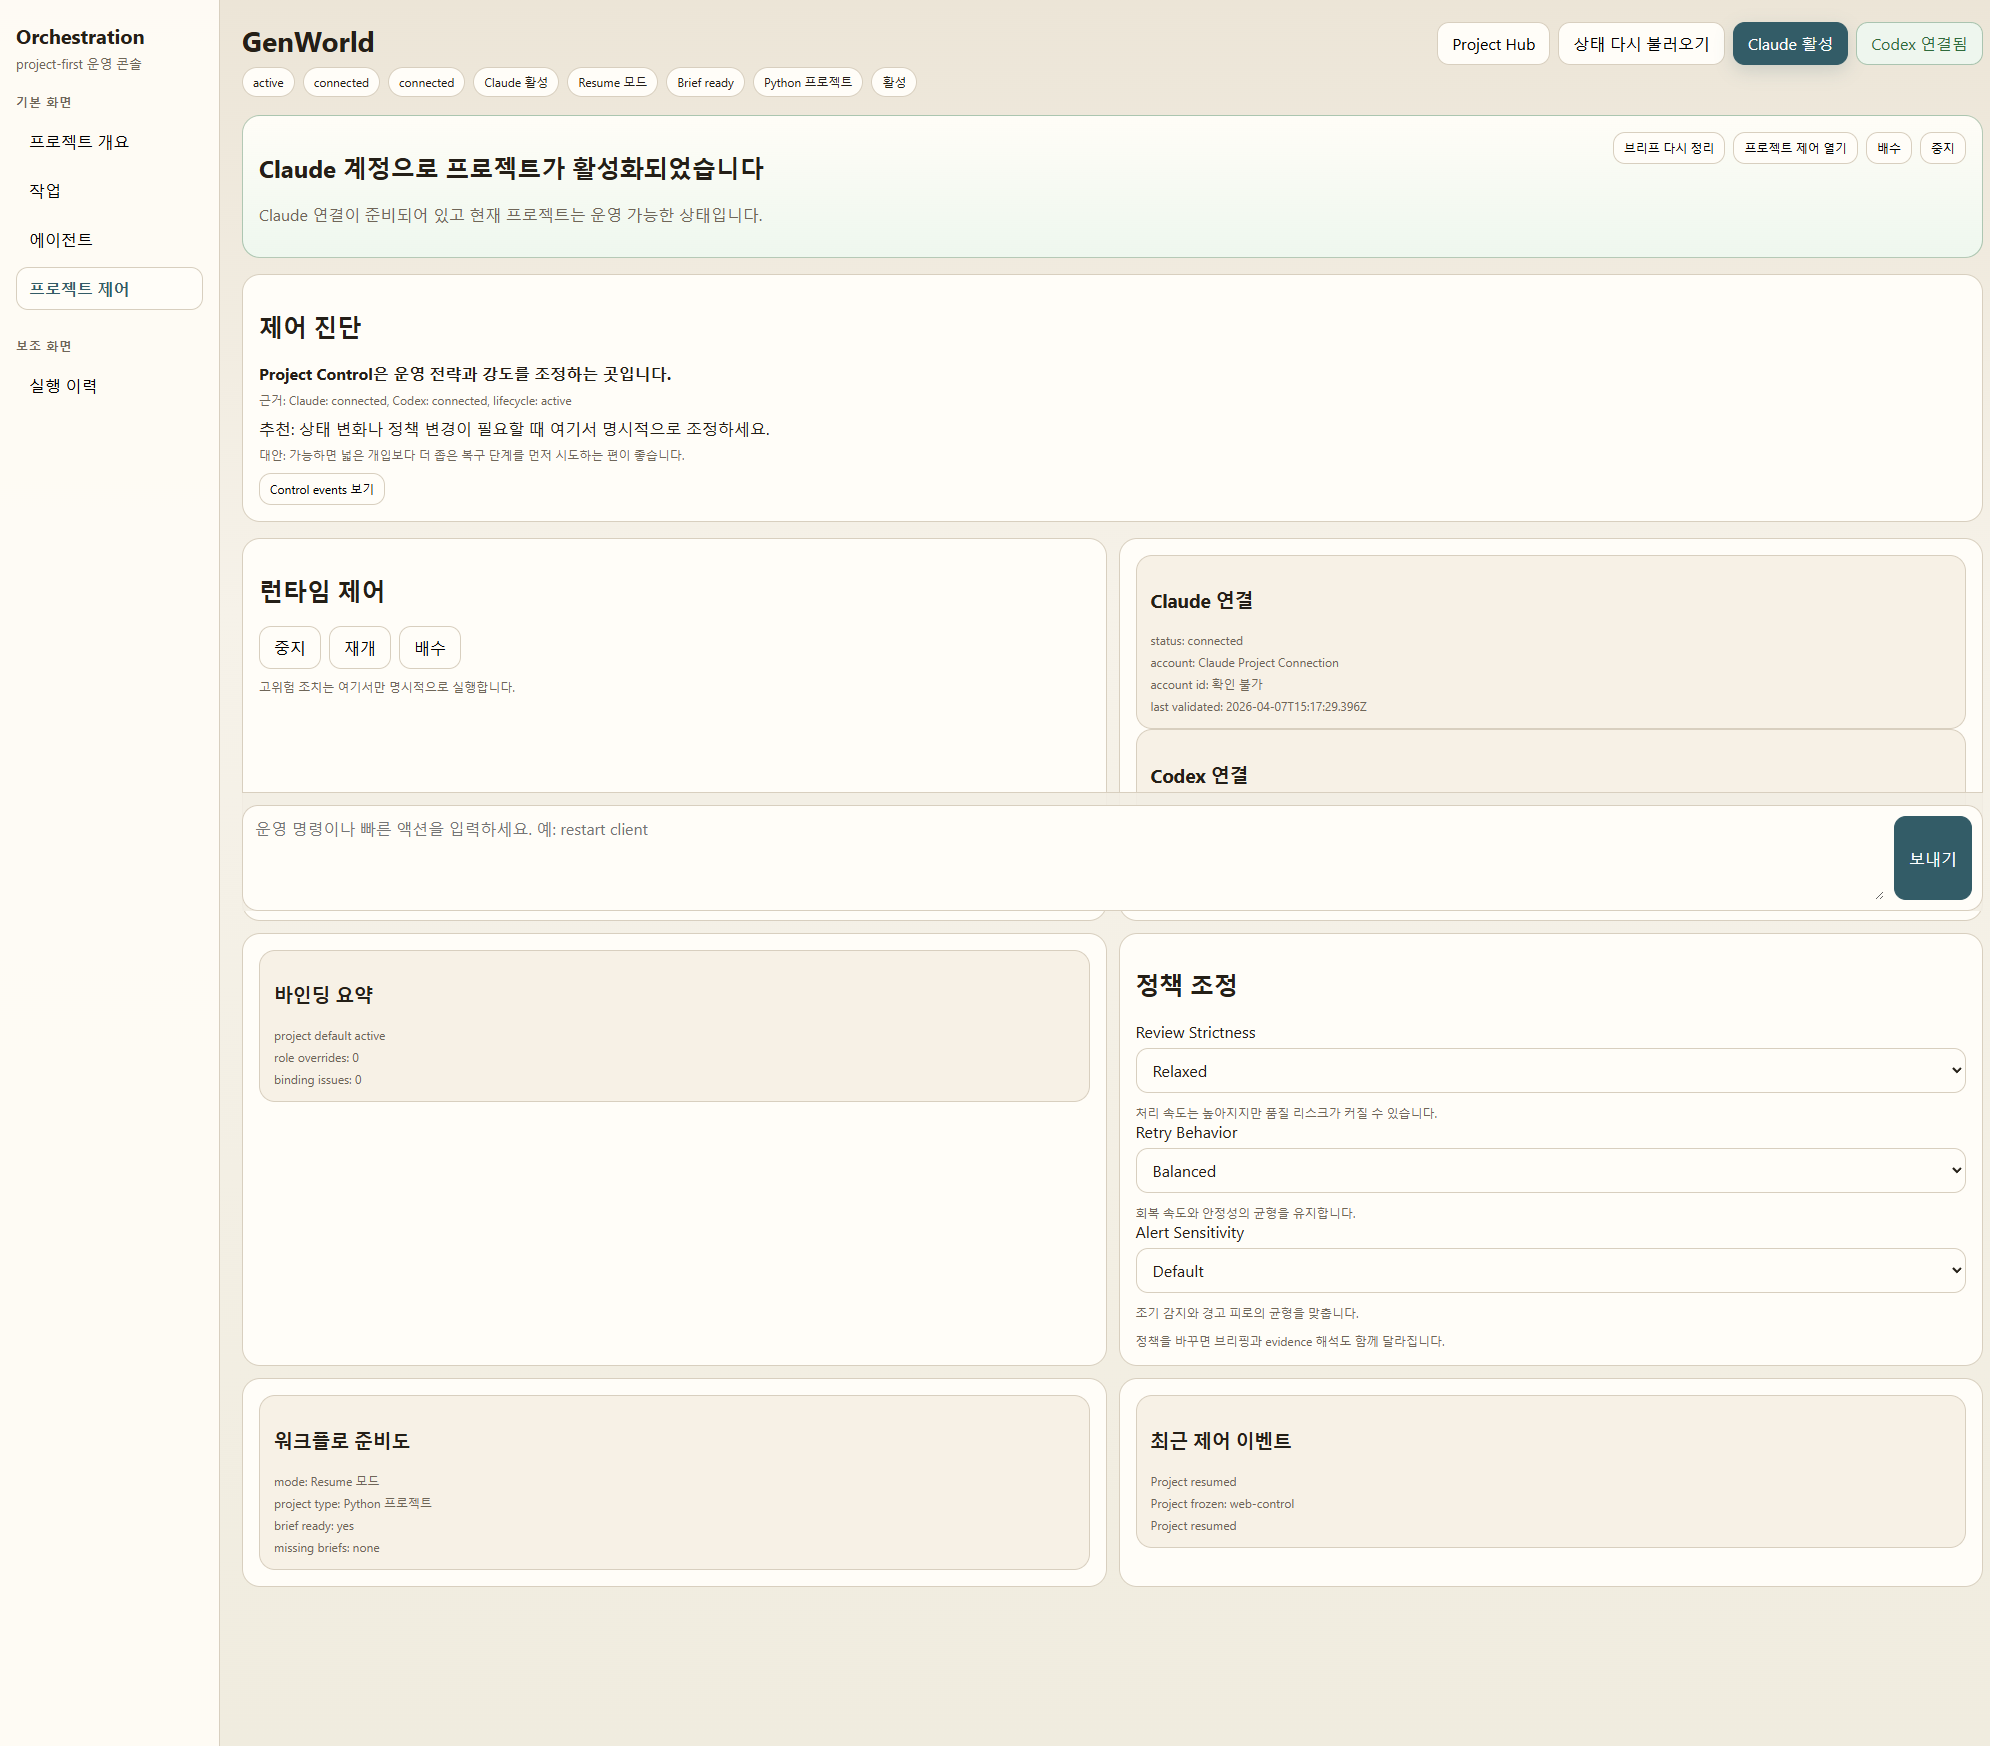Click the 보내기 send button
This screenshot has height=1746, width=1990.
pyautogui.click(x=1932, y=857)
